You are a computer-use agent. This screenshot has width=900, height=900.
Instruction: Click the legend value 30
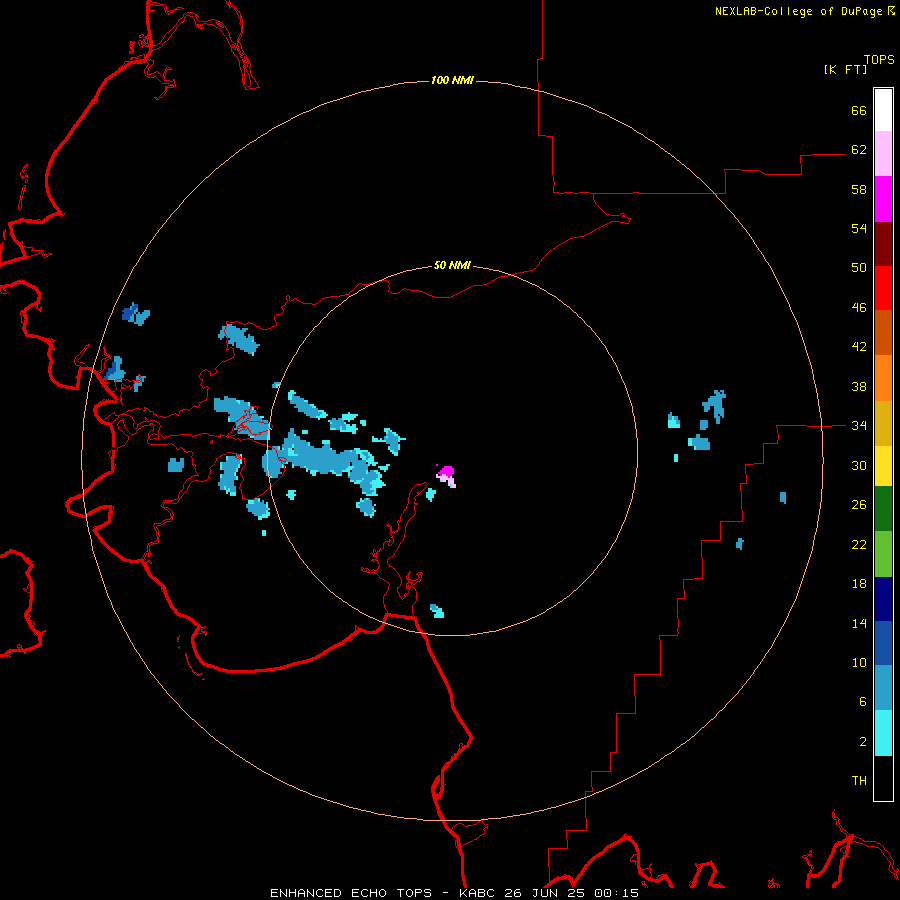pos(859,465)
